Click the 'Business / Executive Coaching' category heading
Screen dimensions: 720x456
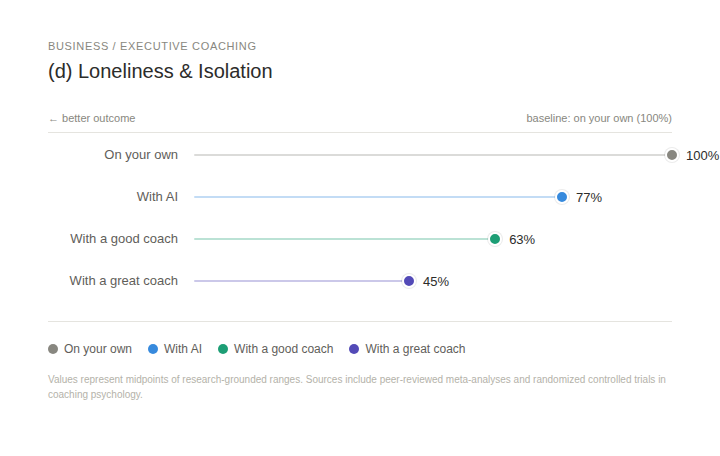pyautogui.click(x=152, y=46)
